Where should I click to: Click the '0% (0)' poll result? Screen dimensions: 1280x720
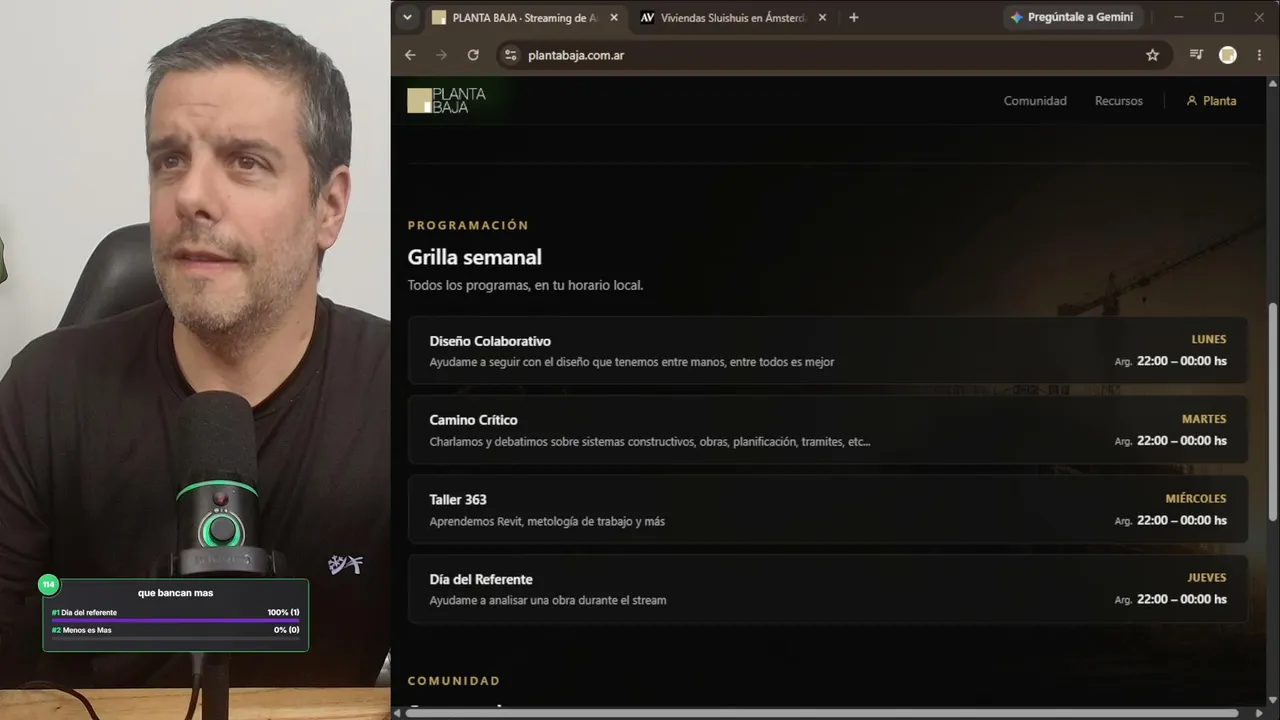287,630
